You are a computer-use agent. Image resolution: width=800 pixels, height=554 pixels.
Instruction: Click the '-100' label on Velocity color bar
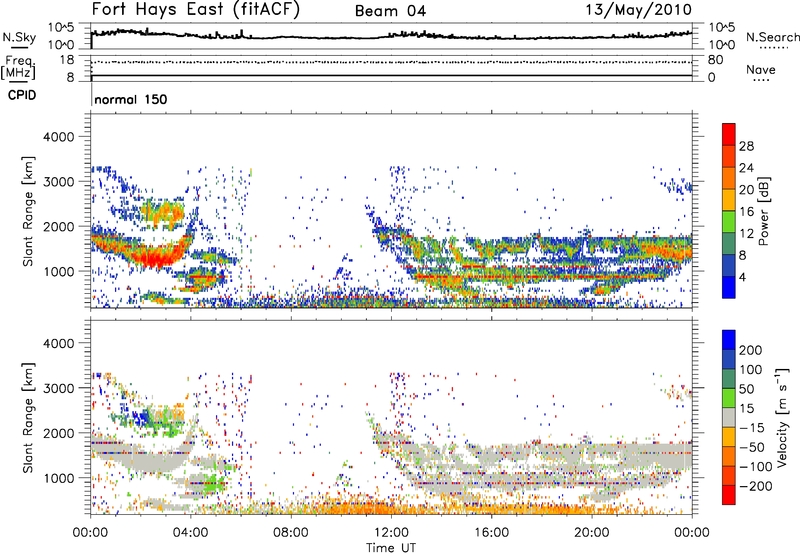(755, 467)
